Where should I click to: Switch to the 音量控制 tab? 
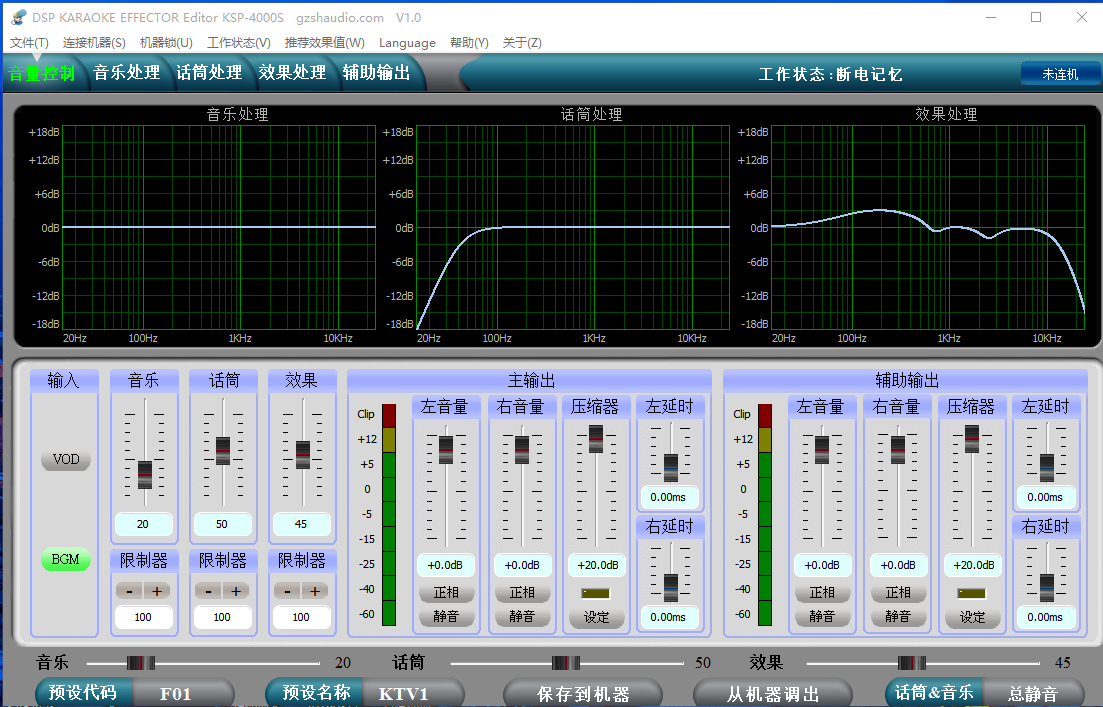(x=42, y=73)
